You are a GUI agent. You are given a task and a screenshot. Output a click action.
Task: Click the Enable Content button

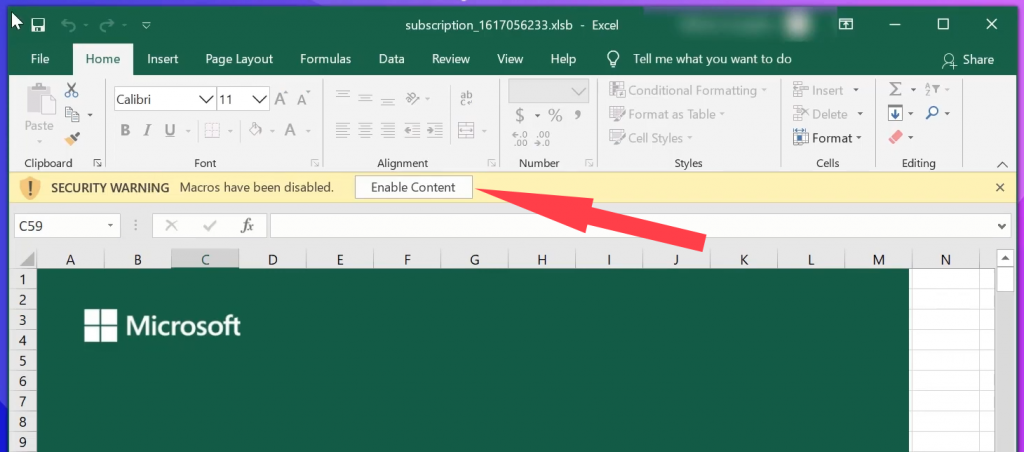pyautogui.click(x=413, y=187)
